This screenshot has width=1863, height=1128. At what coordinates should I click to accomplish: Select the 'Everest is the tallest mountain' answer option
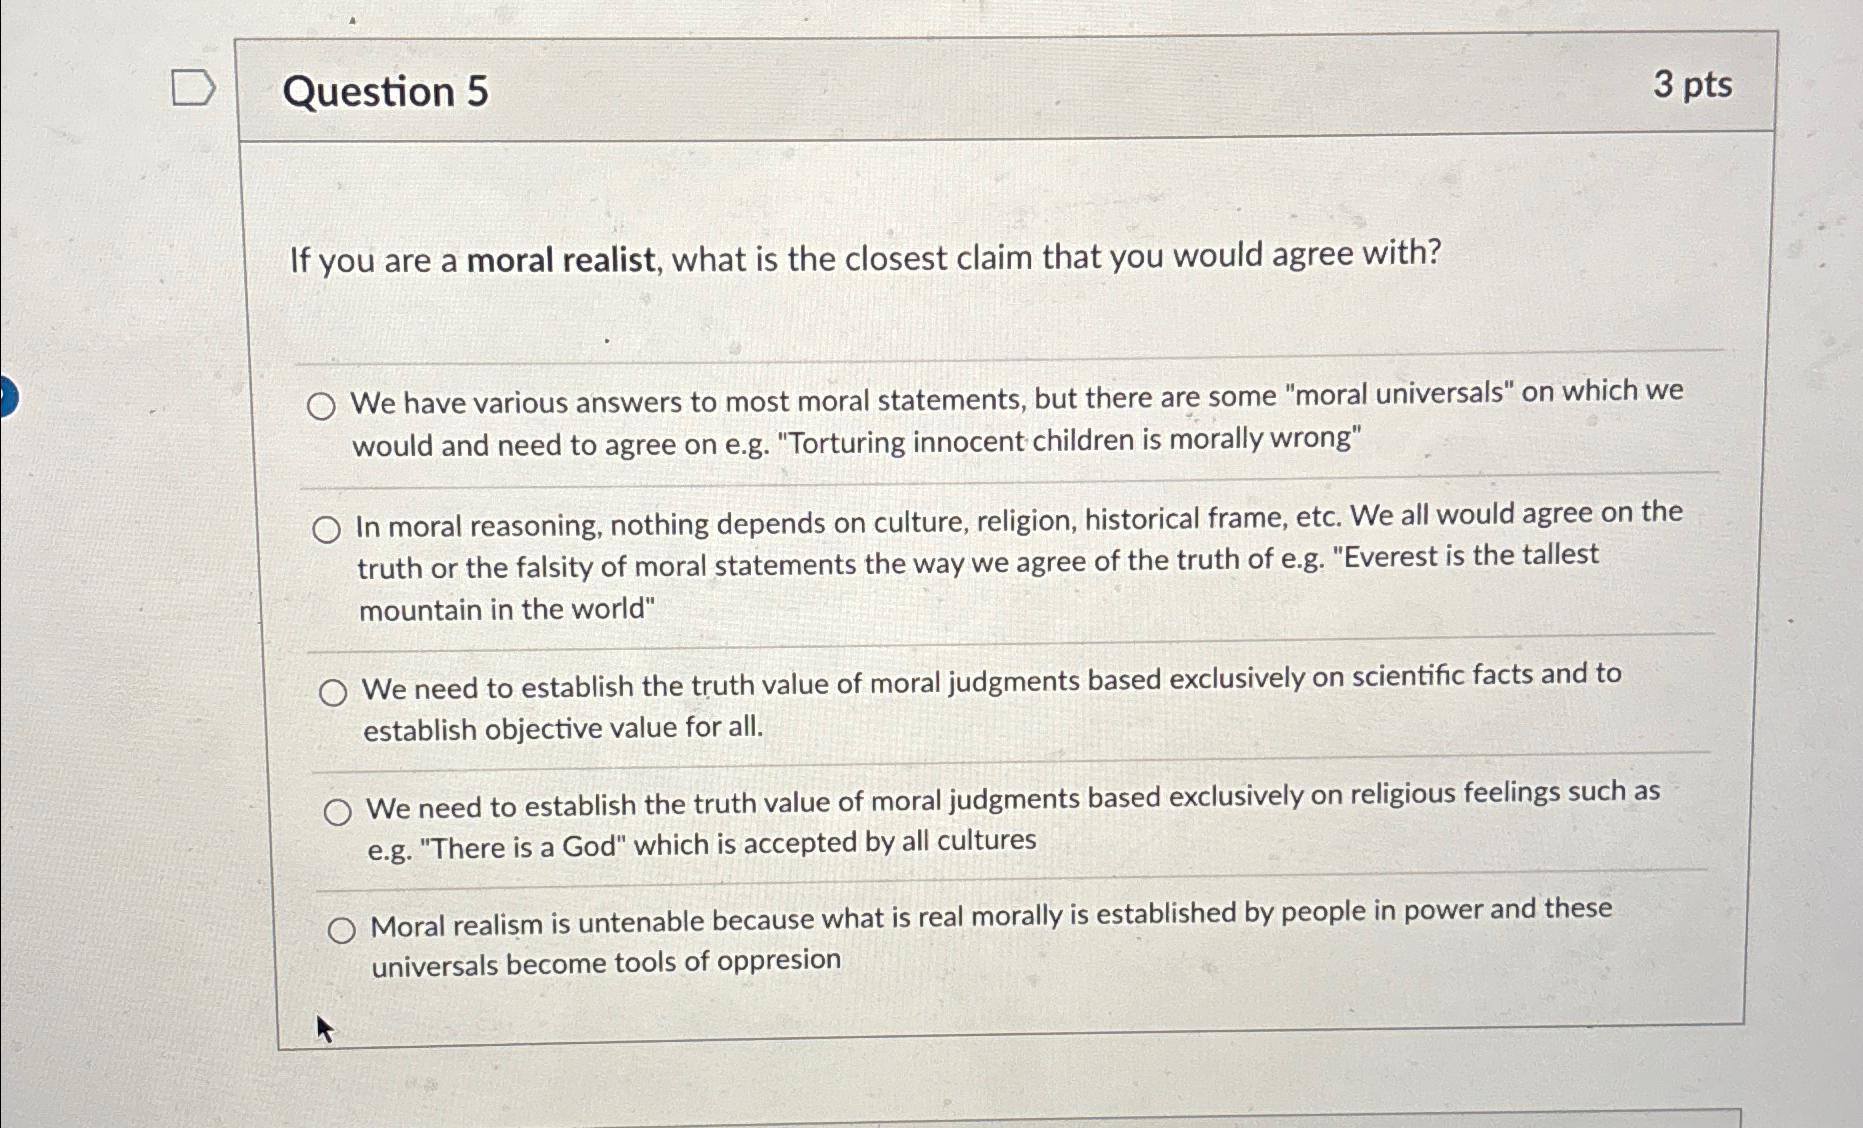click(328, 530)
